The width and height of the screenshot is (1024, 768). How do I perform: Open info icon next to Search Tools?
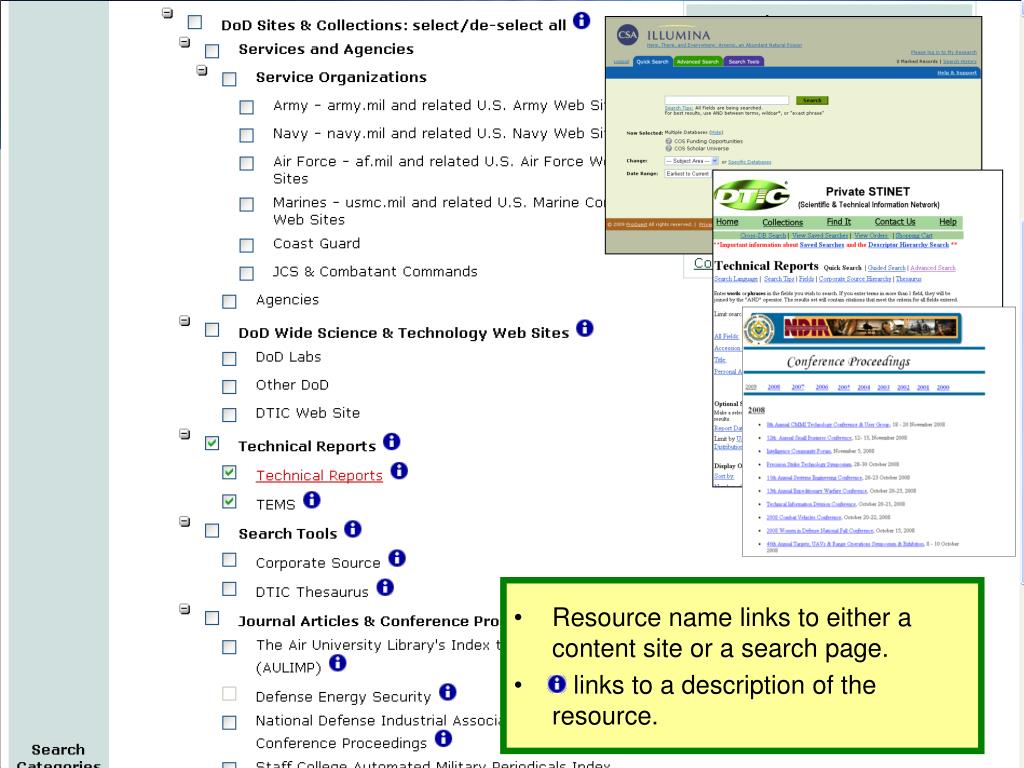click(x=353, y=529)
